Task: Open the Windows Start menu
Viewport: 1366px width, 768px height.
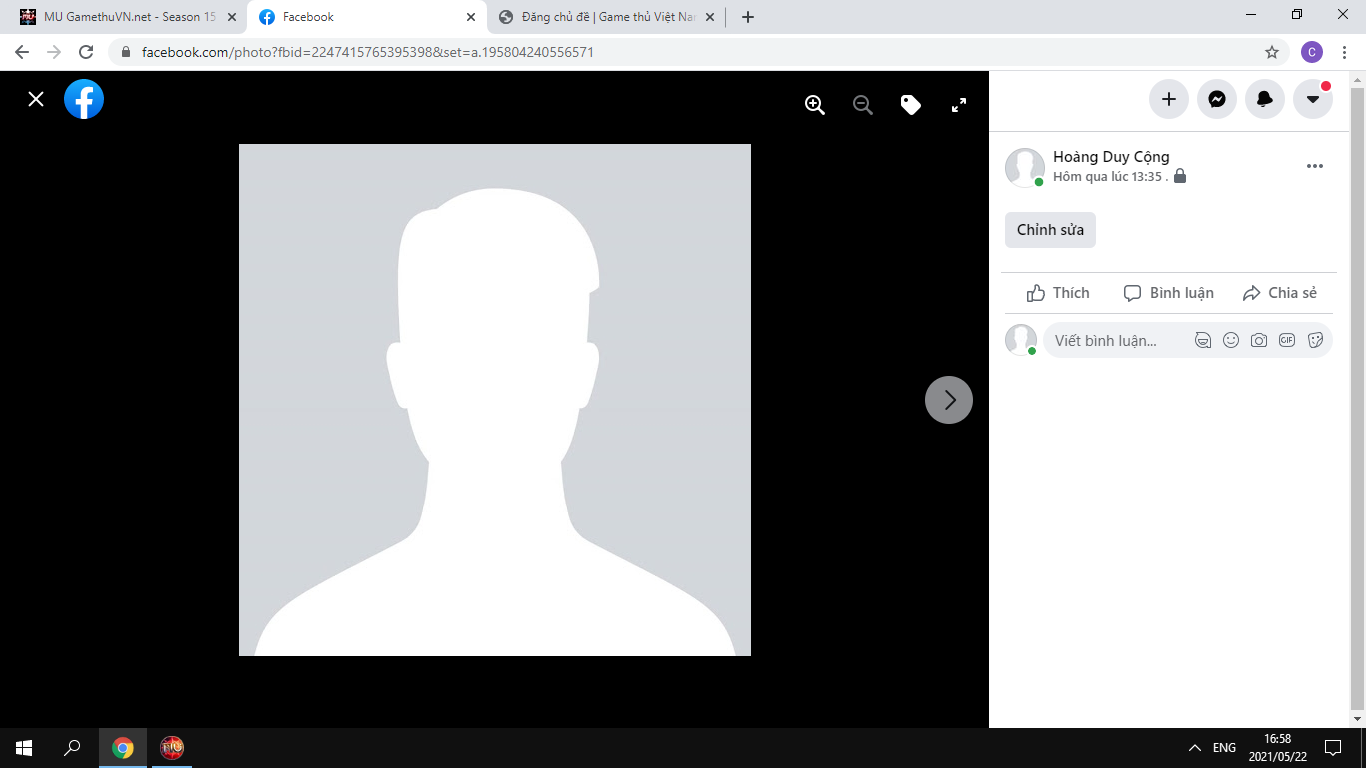Action: [24, 747]
